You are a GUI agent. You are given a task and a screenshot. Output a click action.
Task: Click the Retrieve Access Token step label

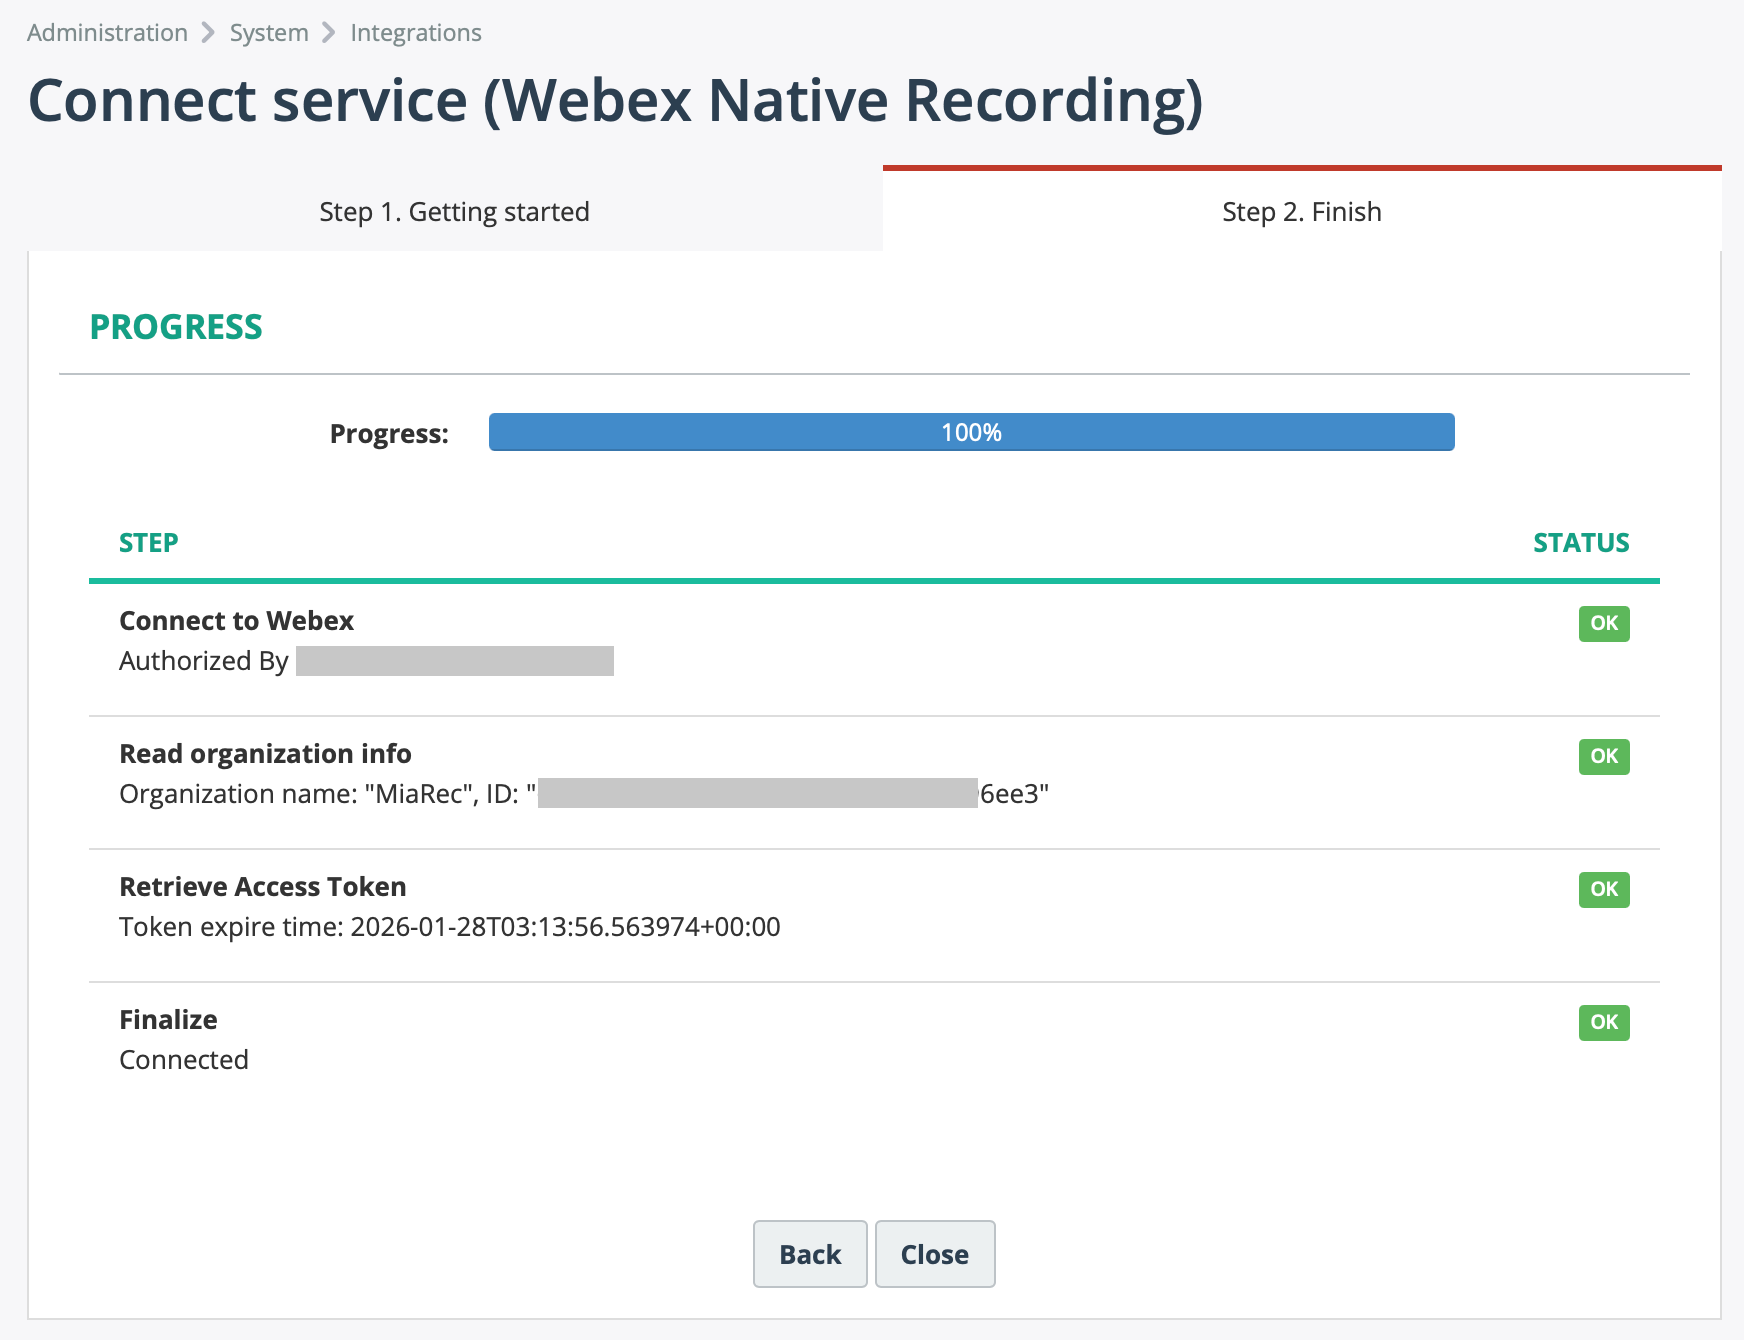tap(262, 886)
